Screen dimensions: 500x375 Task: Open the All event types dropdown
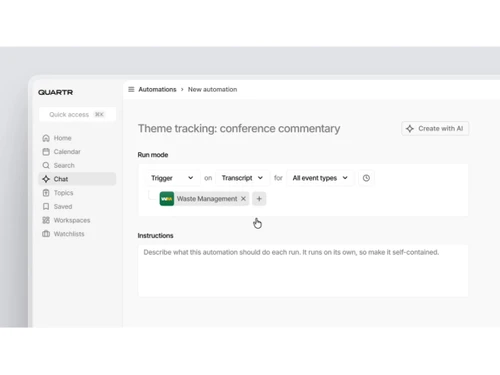(320, 178)
